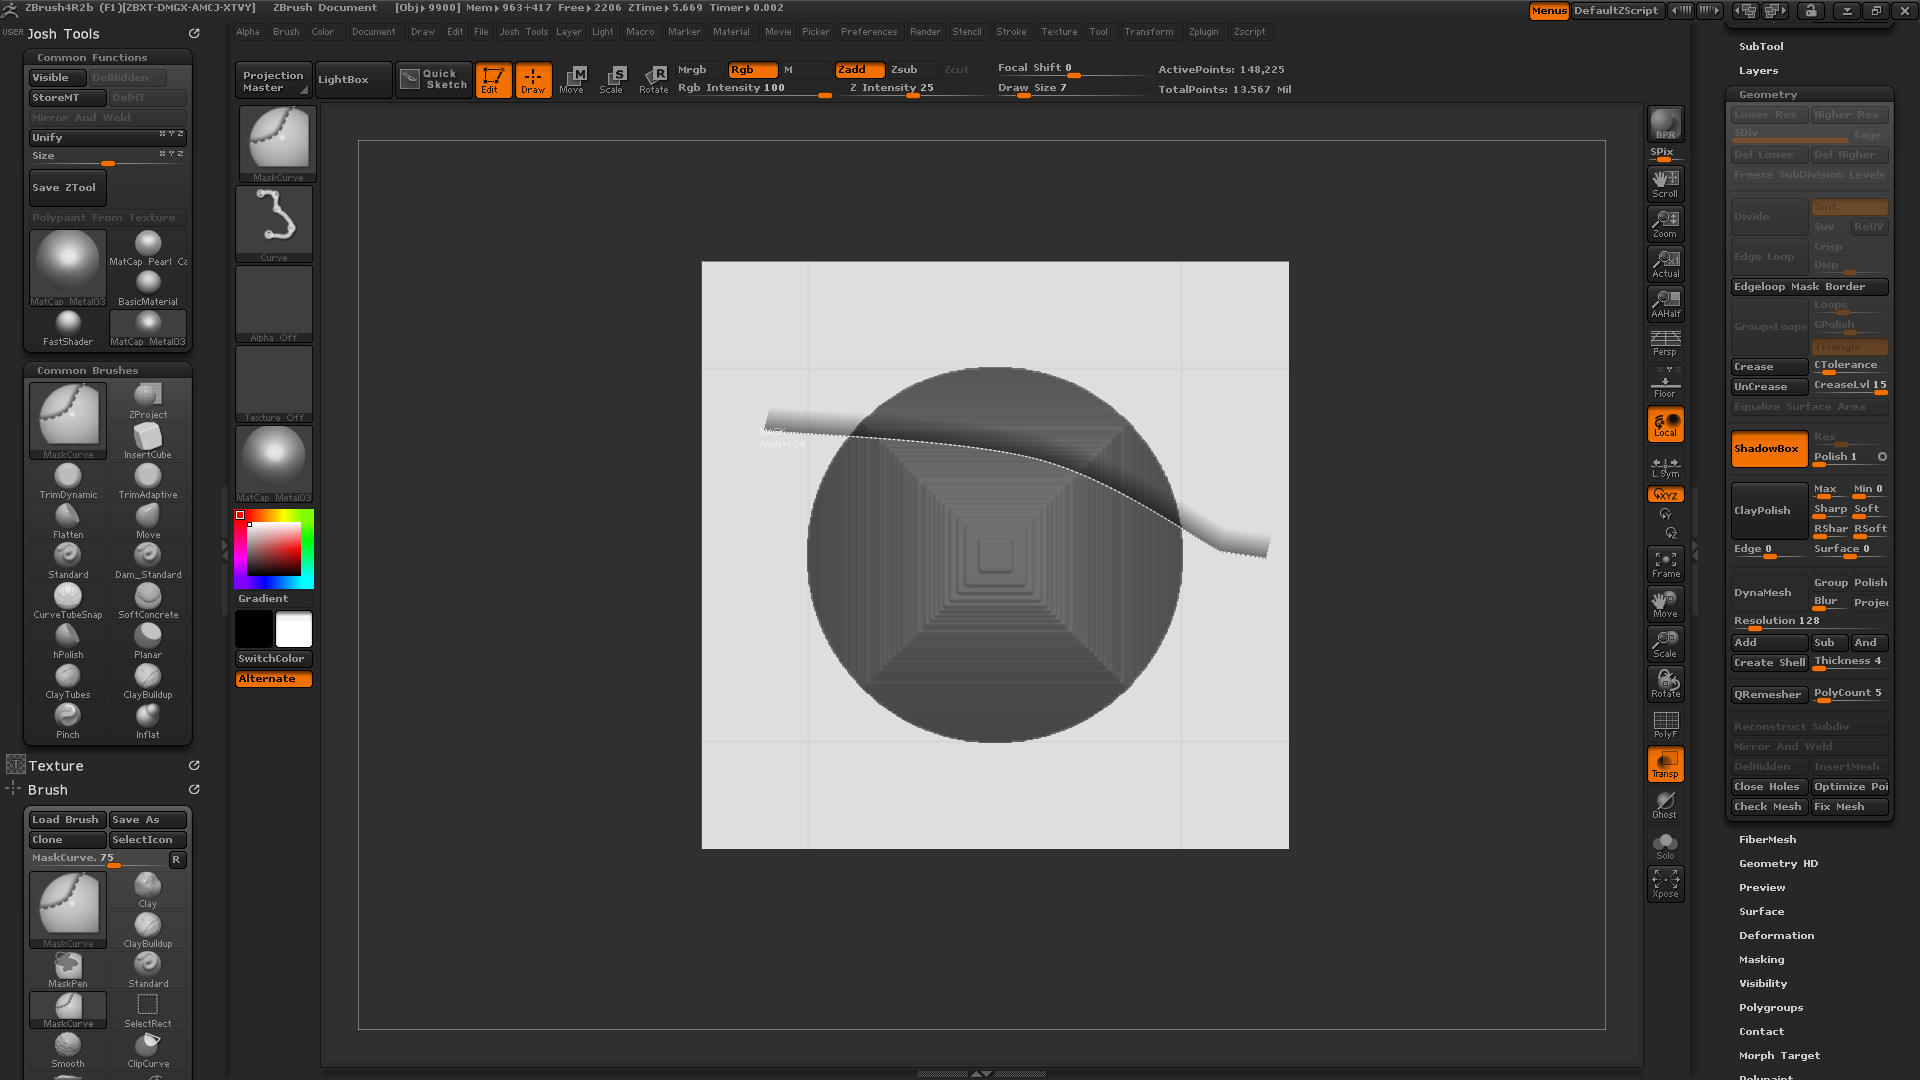Select the Flatten brush
This screenshot has height=1080, width=1920.
pos(68,521)
